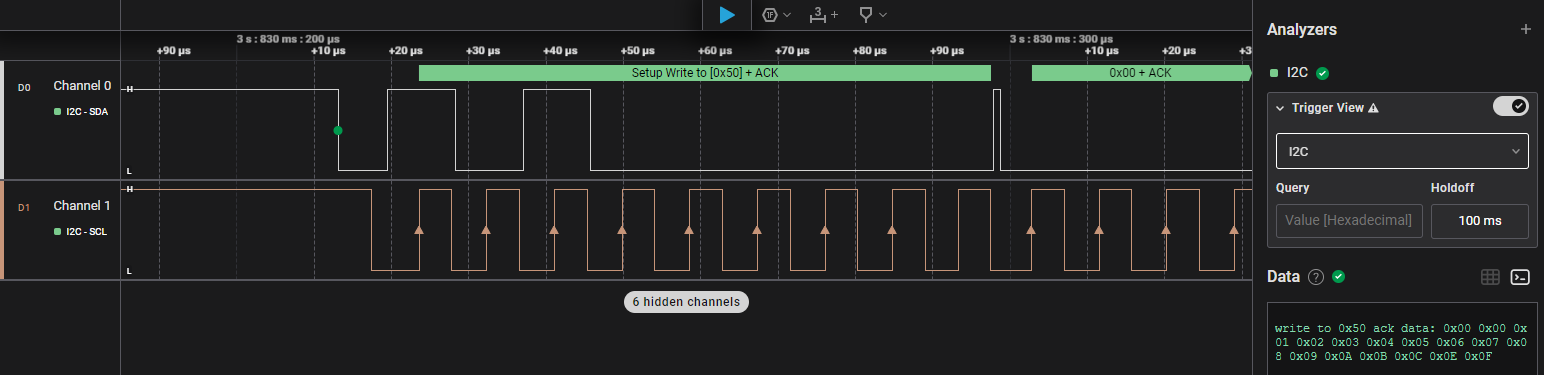Click the I2C analyzer green status checkmark

coord(1322,73)
